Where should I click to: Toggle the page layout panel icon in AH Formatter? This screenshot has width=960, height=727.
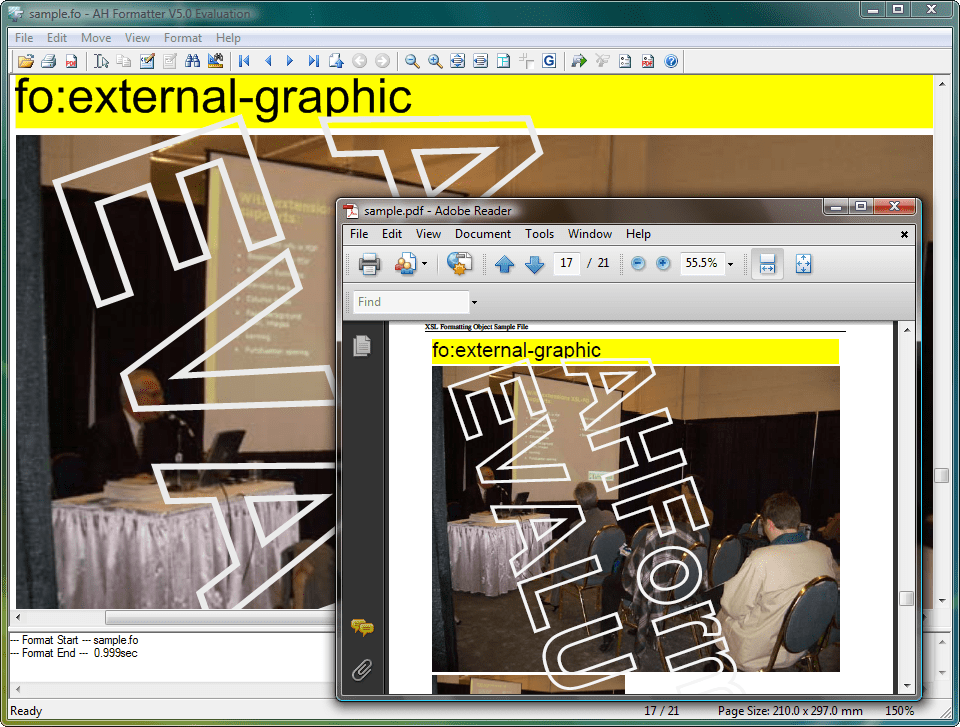[x=503, y=61]
